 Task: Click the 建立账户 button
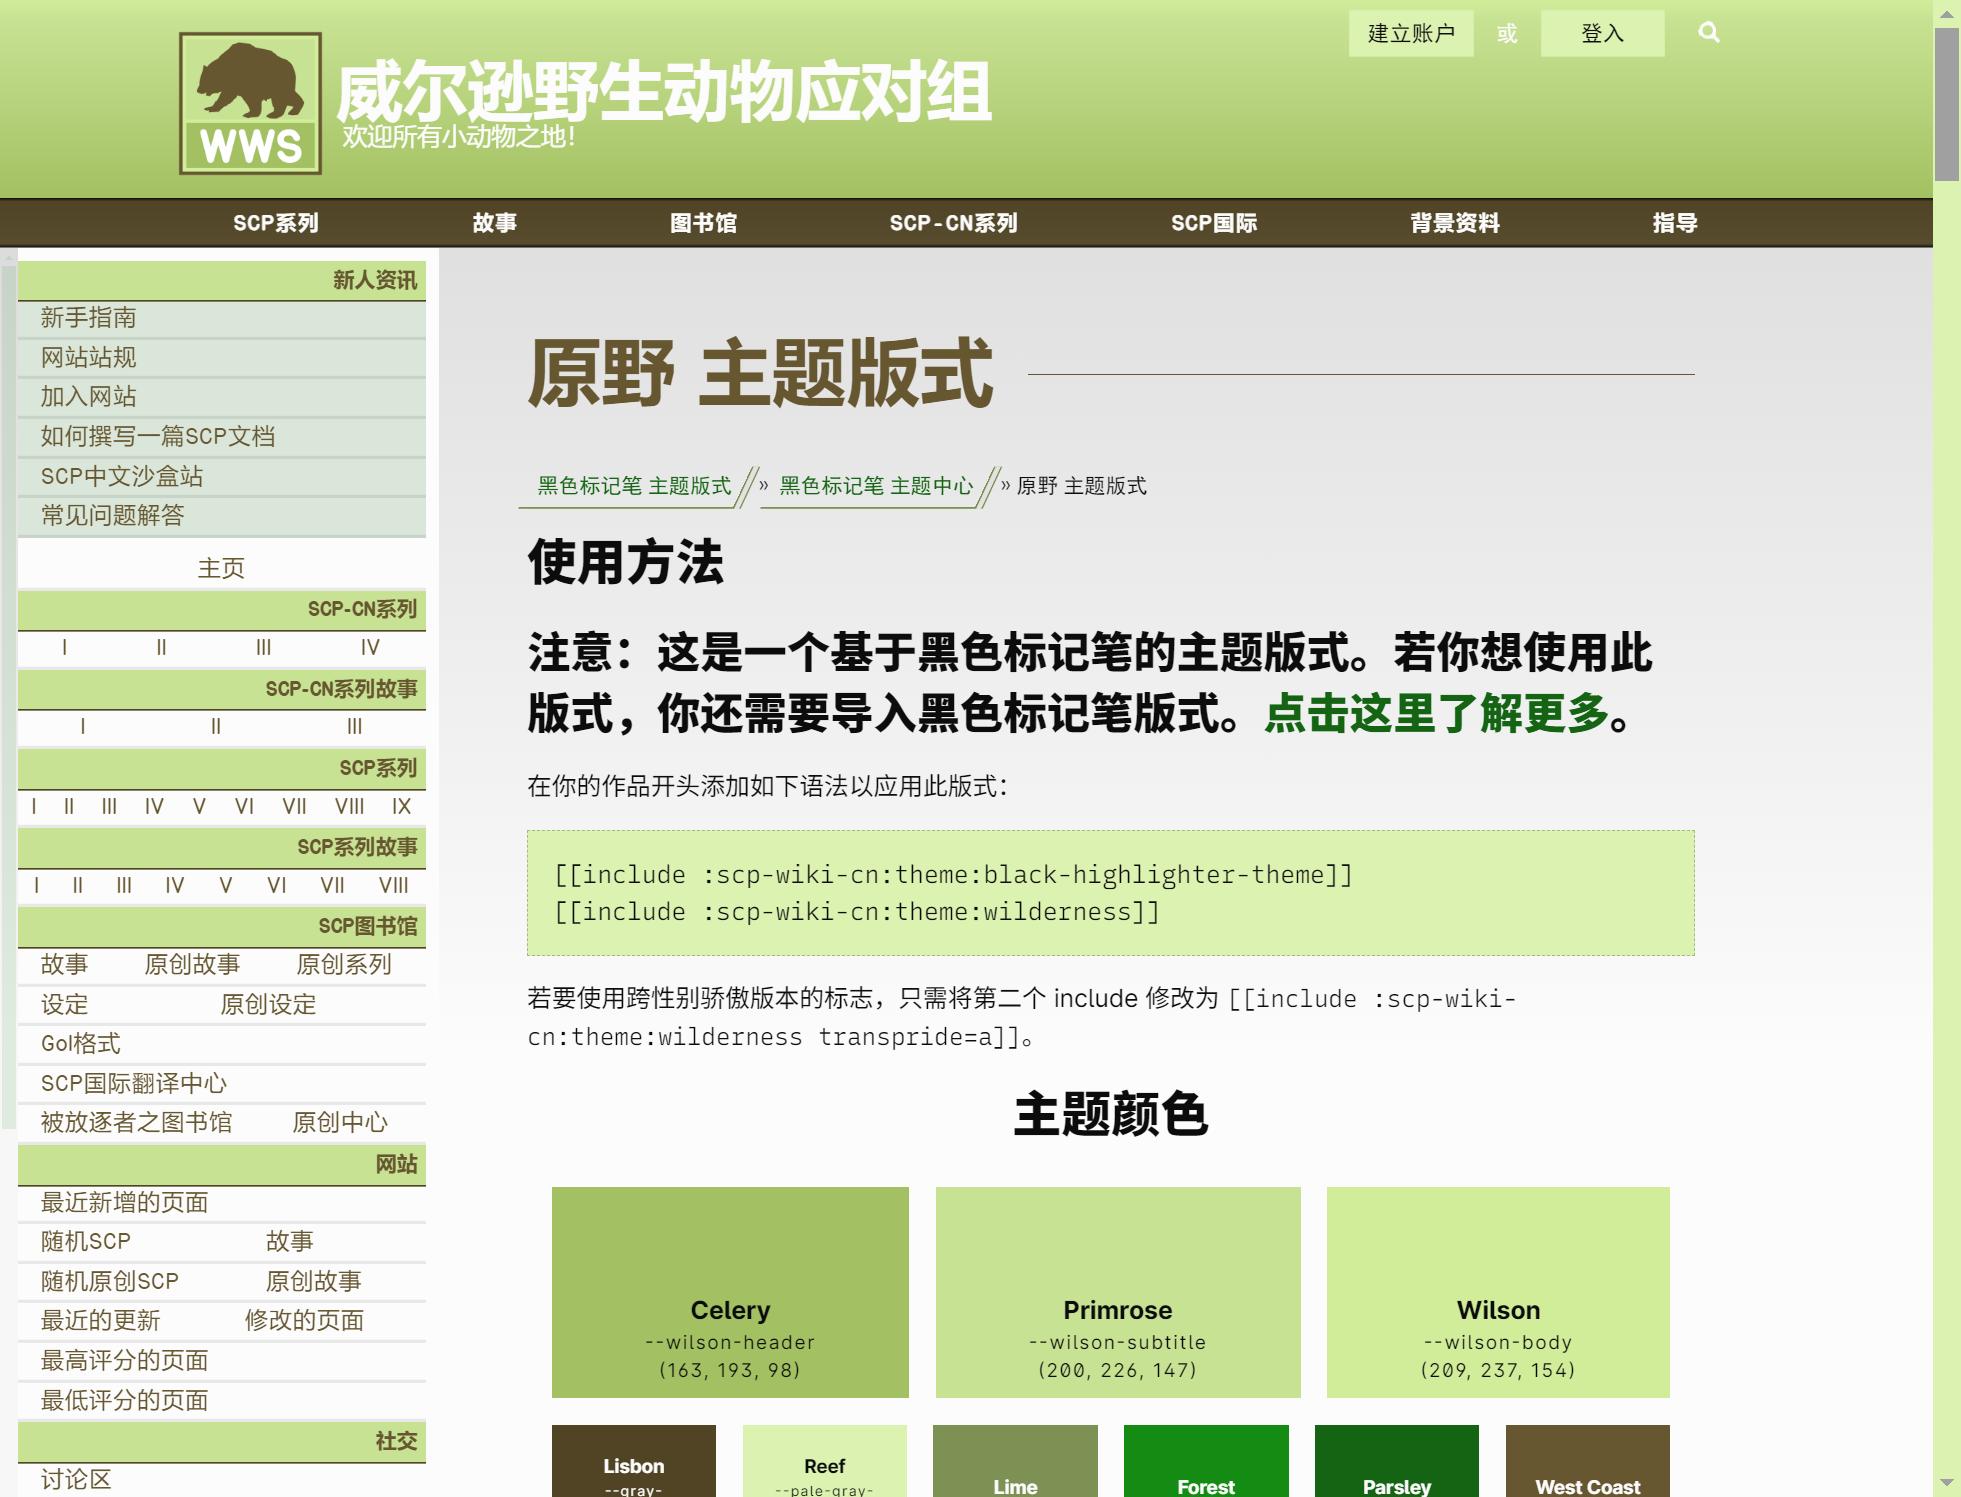1410,34
